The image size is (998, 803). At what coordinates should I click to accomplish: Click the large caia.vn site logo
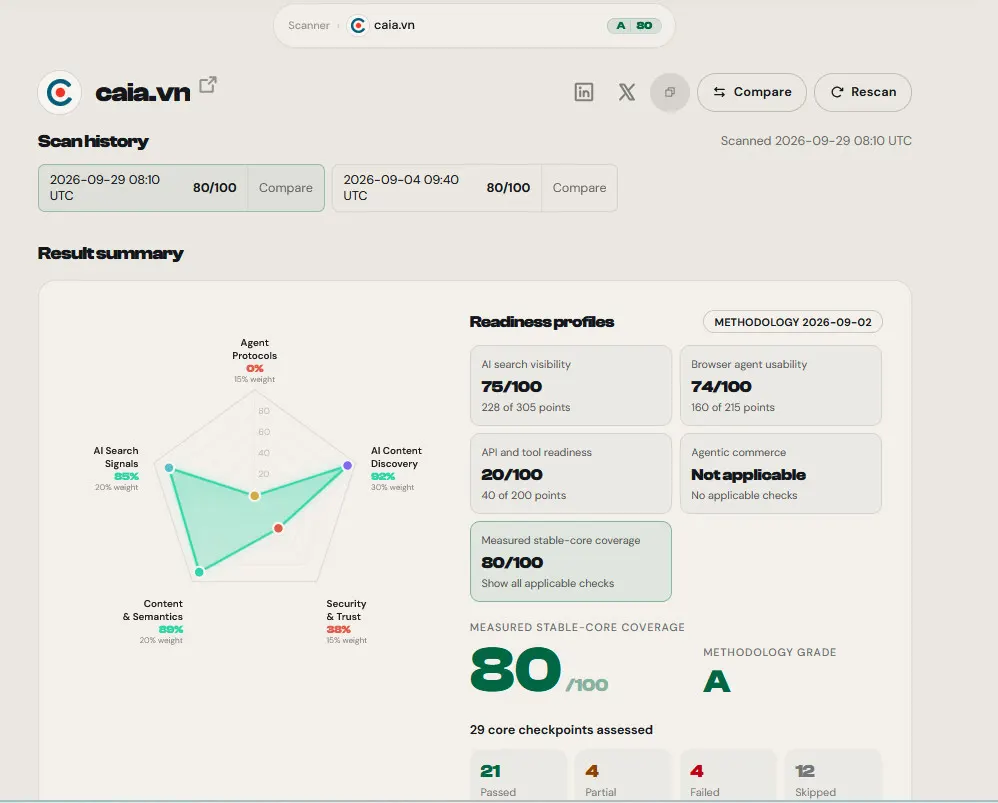coord(60,93)
